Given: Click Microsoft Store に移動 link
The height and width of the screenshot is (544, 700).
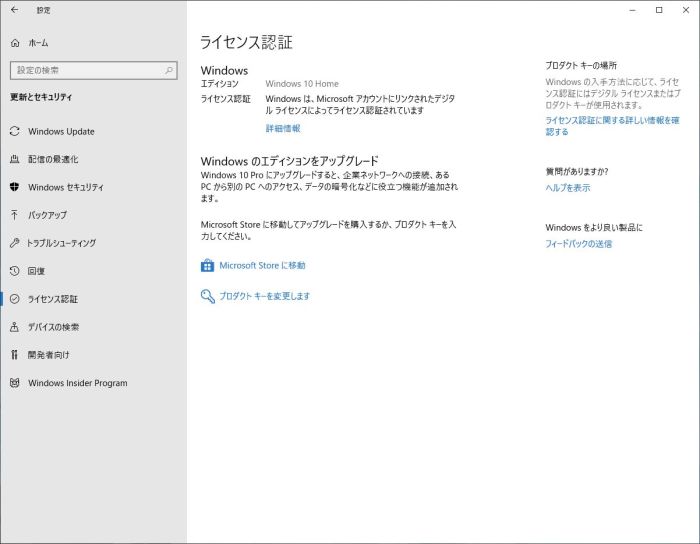Looking at the screenshot, I should tap(262, 266).
